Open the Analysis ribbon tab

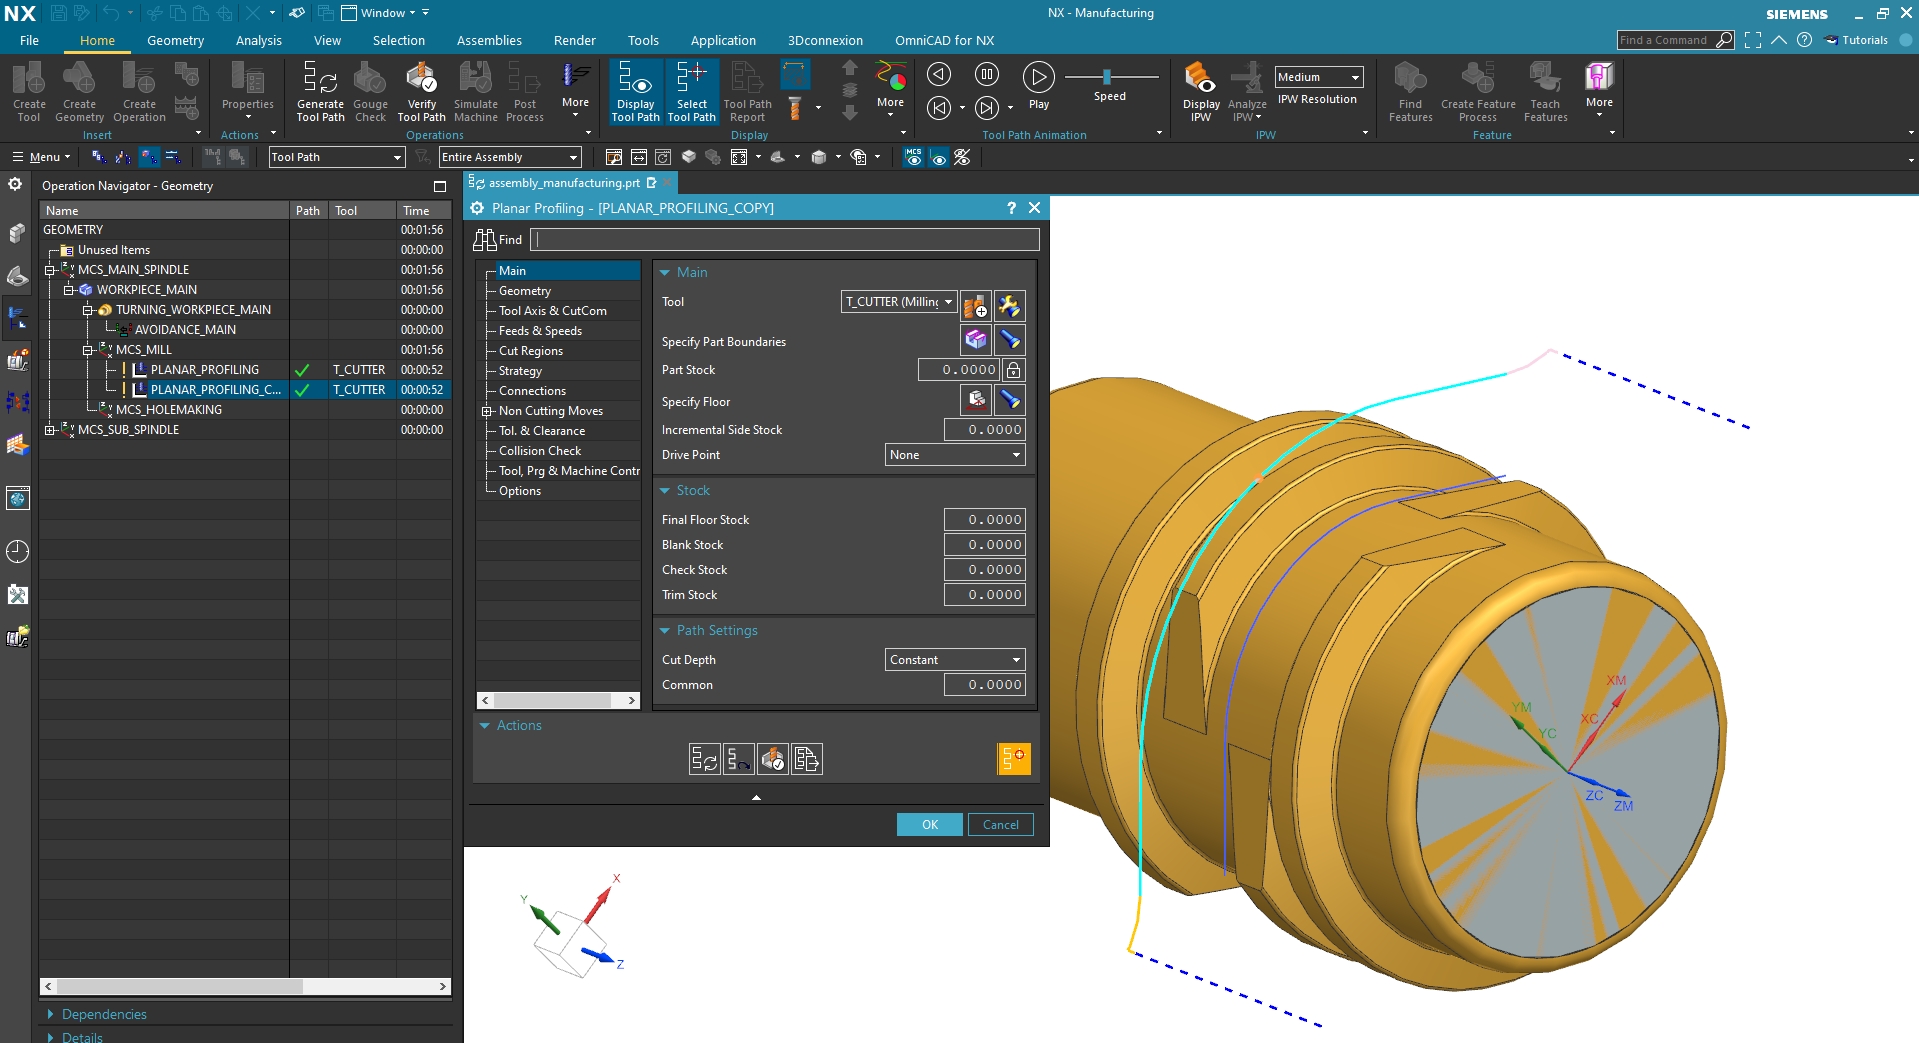[x=259, y=41]
